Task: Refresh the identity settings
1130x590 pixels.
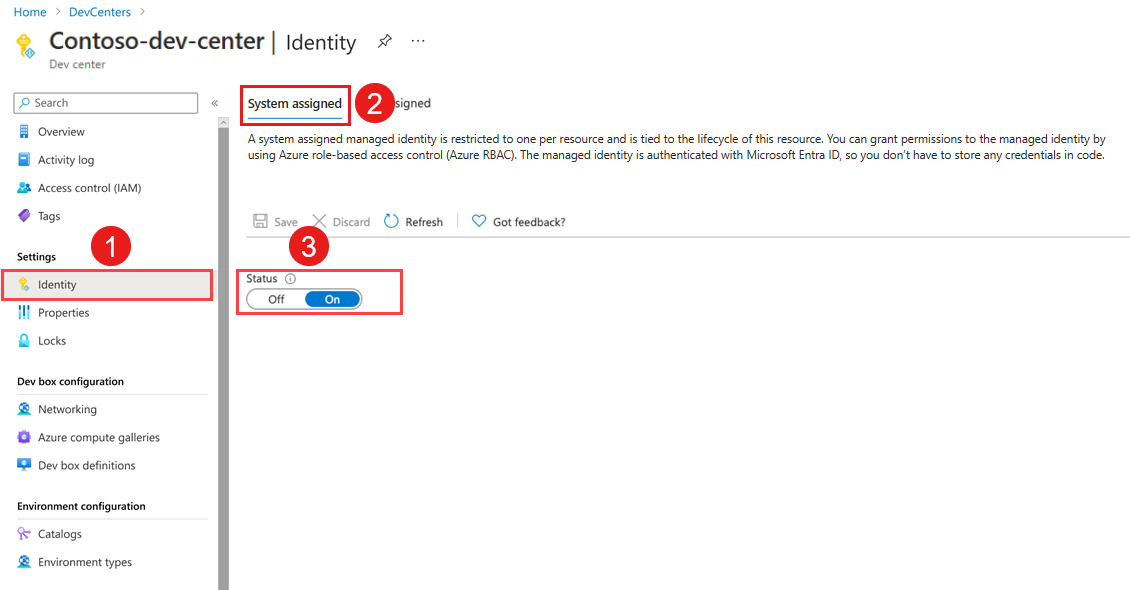Action: 414,221
